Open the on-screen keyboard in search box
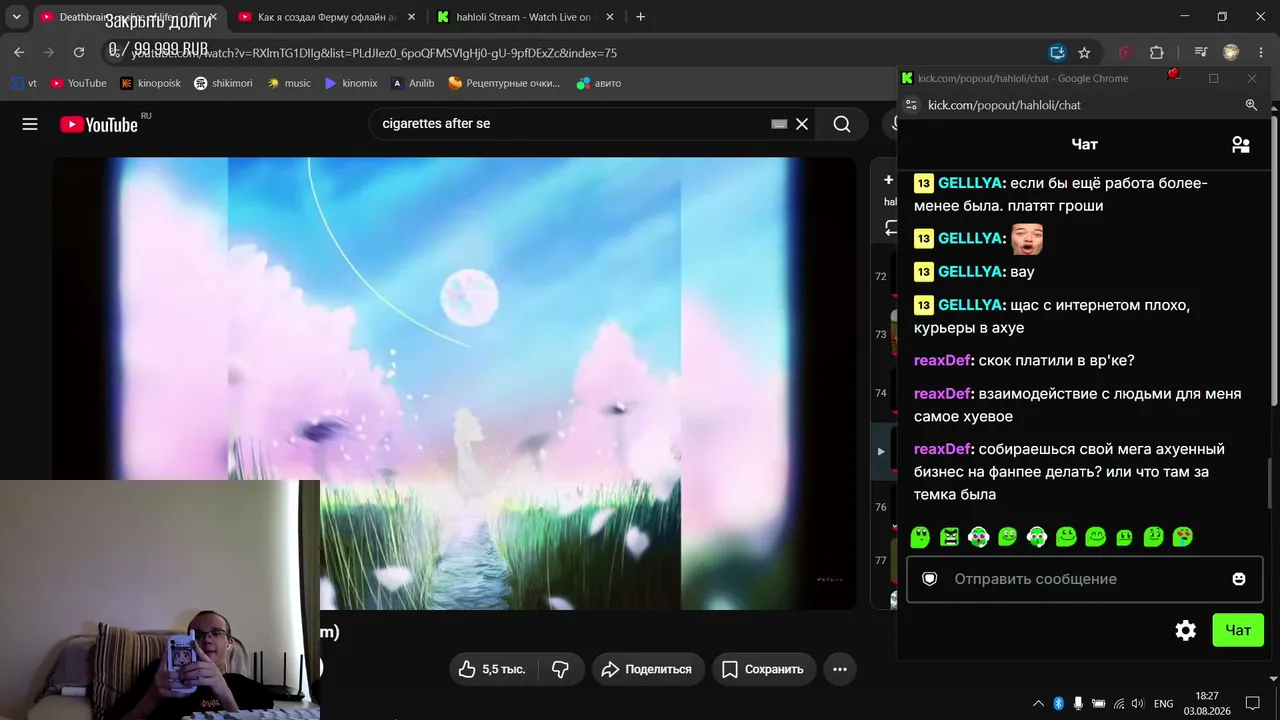 [779, 124]
